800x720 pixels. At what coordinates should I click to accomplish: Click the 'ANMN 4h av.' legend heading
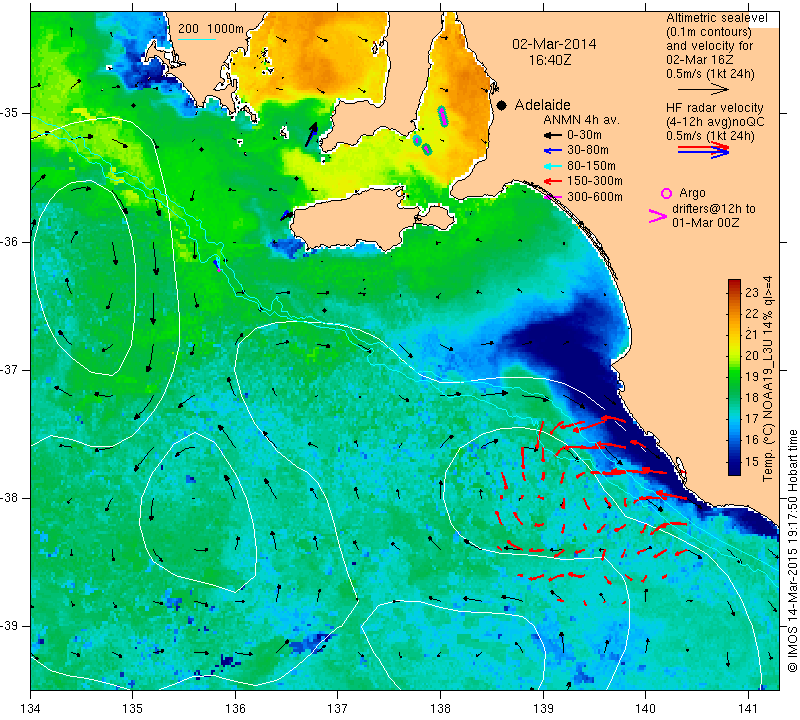coord(581,120)
